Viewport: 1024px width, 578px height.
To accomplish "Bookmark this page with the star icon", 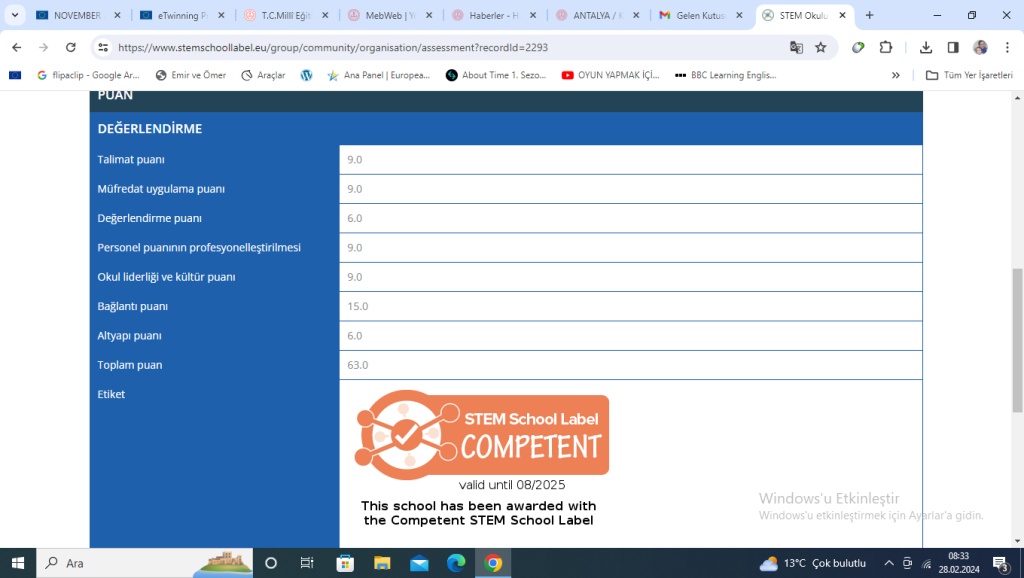I will click(821, 47).
